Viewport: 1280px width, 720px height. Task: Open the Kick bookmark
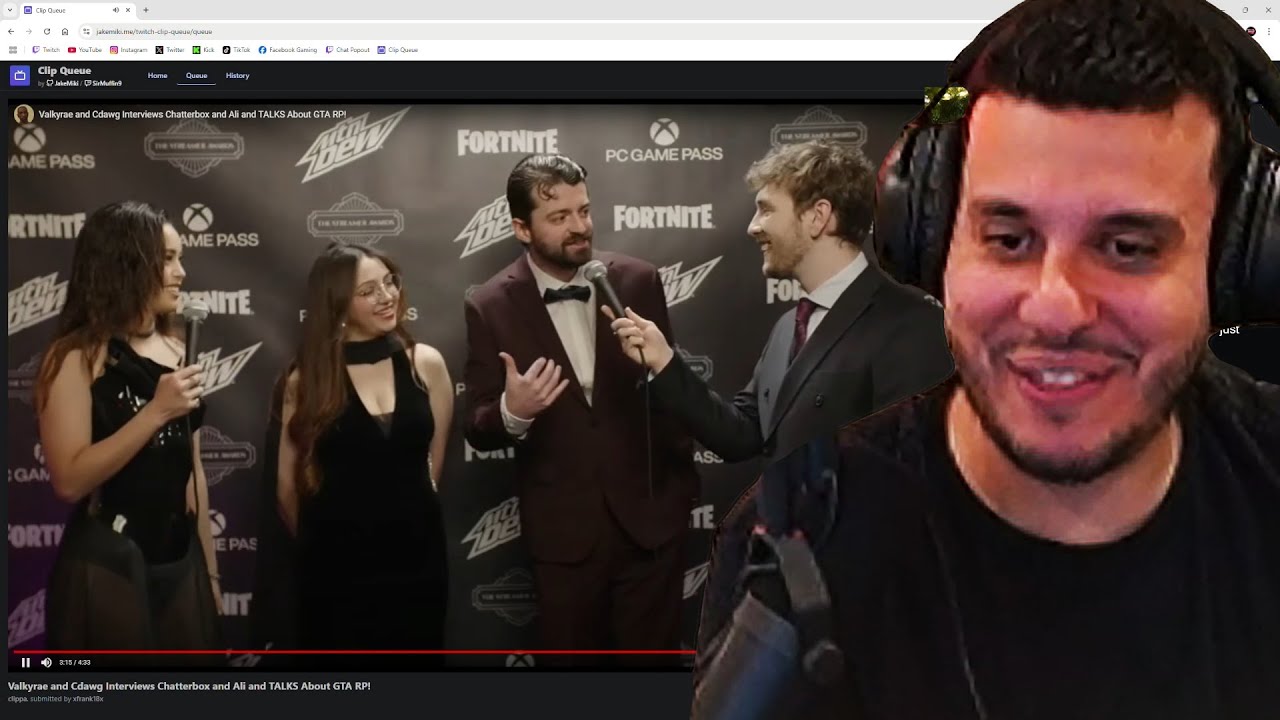click(x=204, y=49)
